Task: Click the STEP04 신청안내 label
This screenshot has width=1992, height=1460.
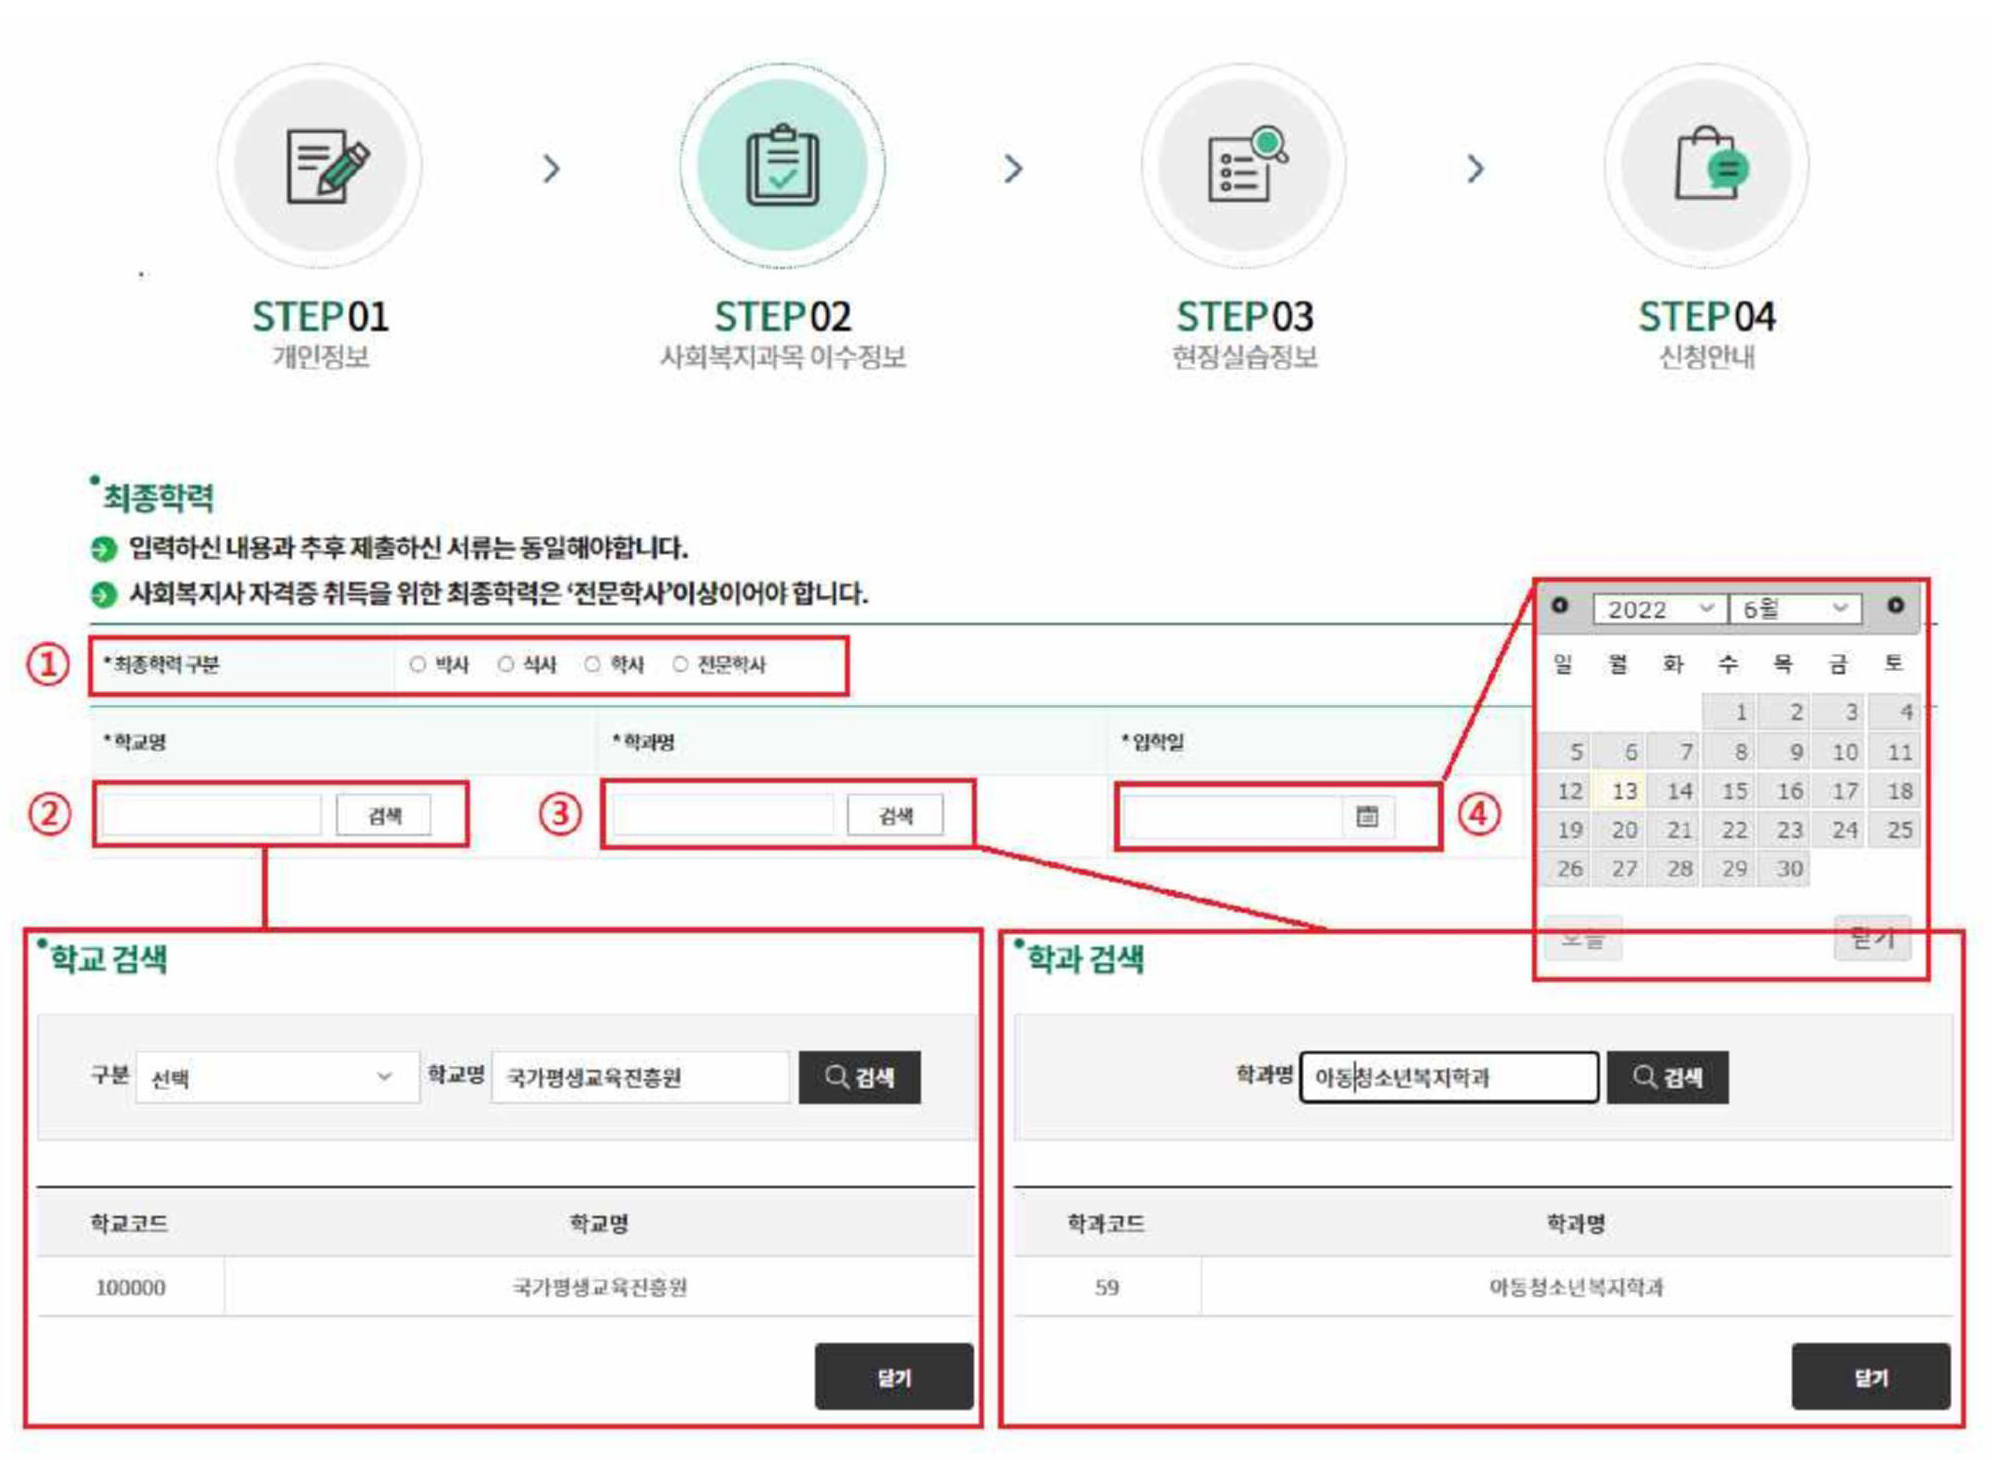Action: point(1707,357)
